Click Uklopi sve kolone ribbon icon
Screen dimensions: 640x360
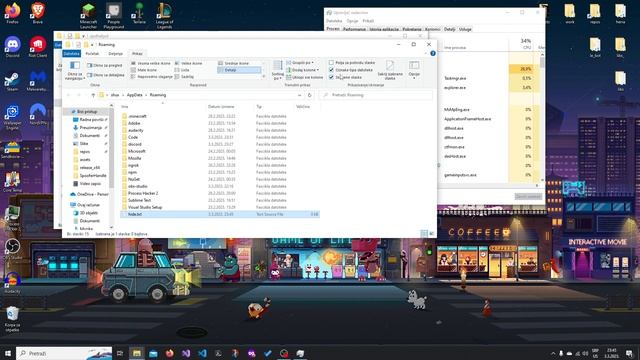(304, 77)
